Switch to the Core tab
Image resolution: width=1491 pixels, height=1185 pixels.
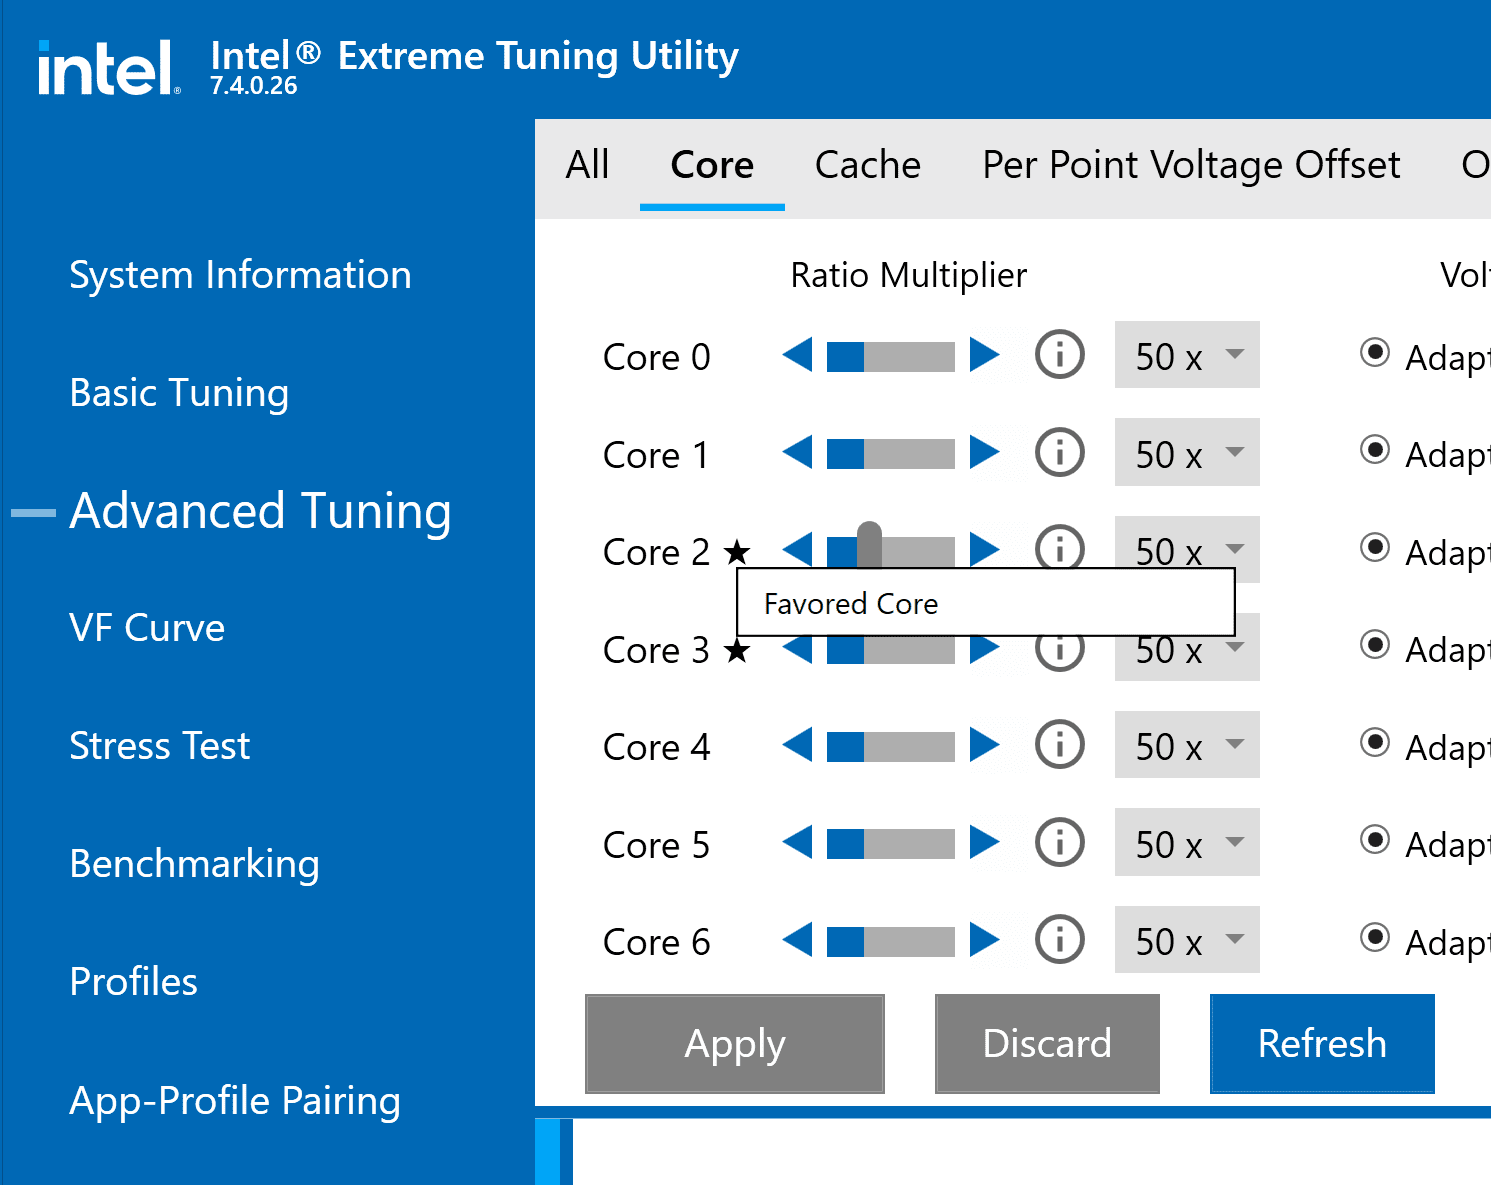click(712, 165)
